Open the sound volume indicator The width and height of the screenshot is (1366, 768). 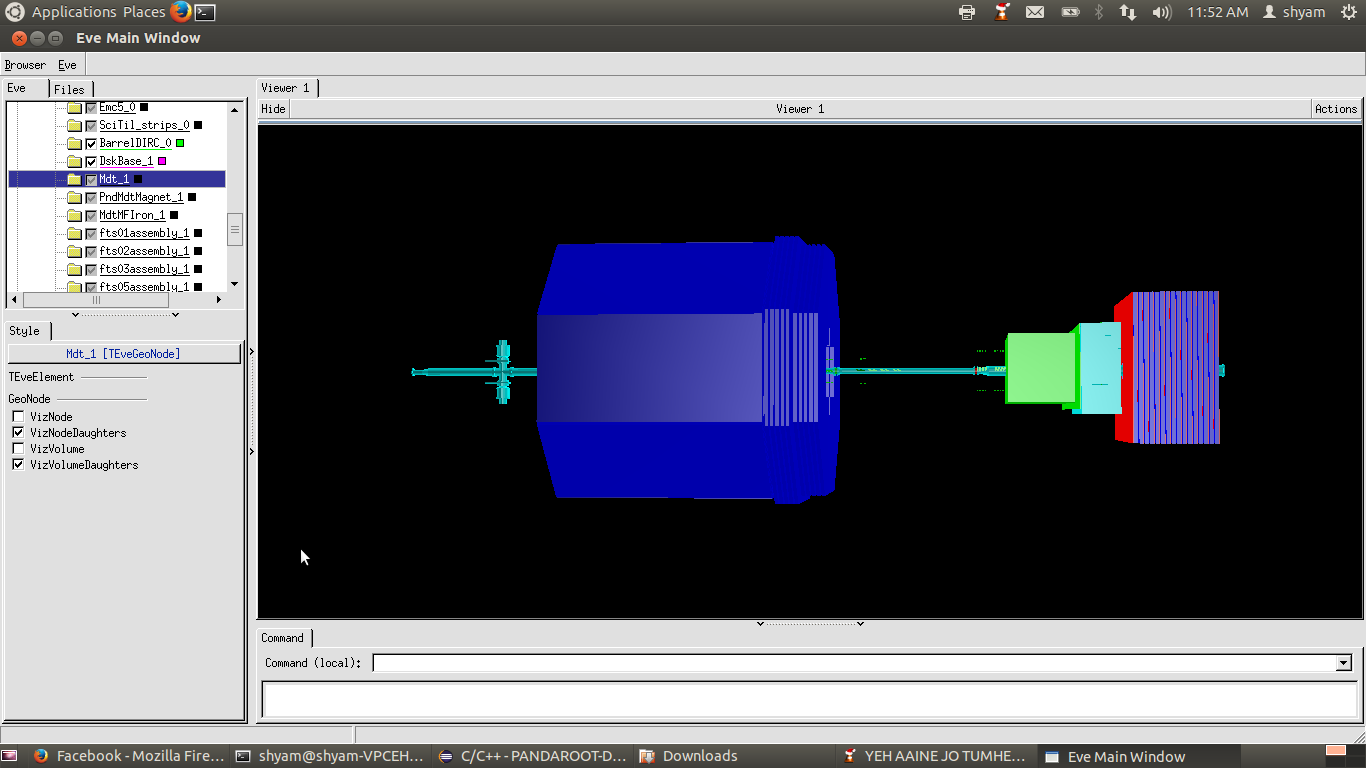coord(1161,12)
